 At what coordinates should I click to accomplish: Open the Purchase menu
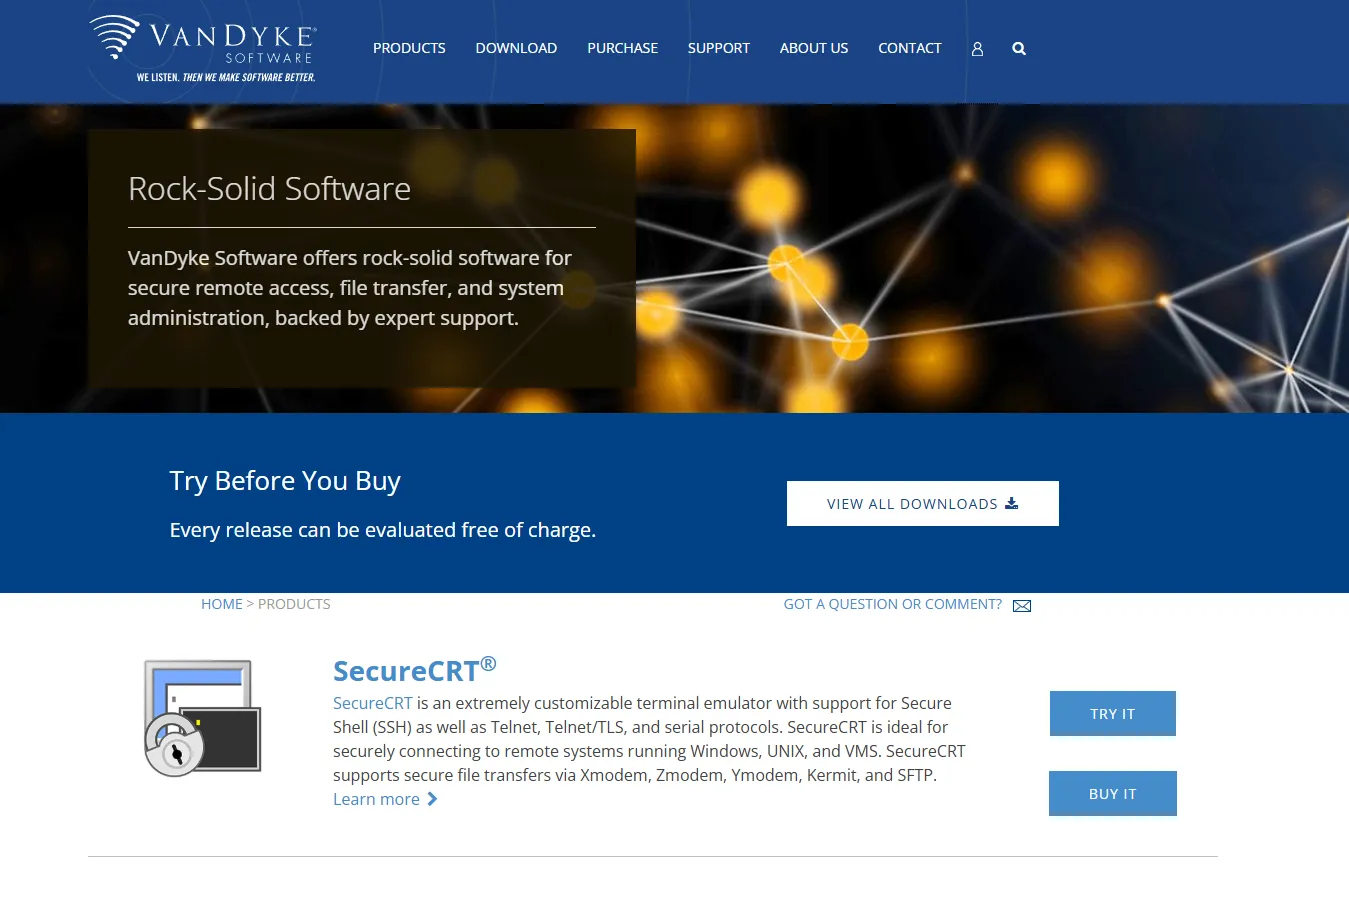[622, 48]
